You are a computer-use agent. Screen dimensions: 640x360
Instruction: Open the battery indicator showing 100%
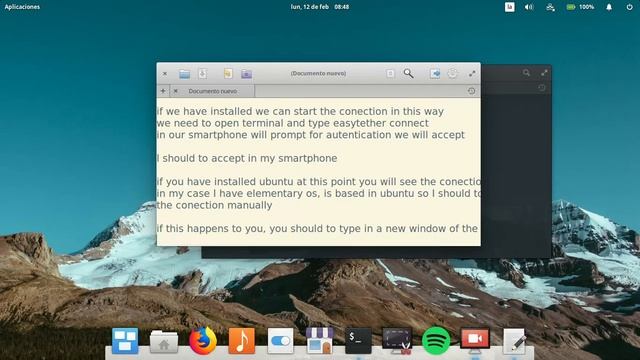click(x=580, y=7)
